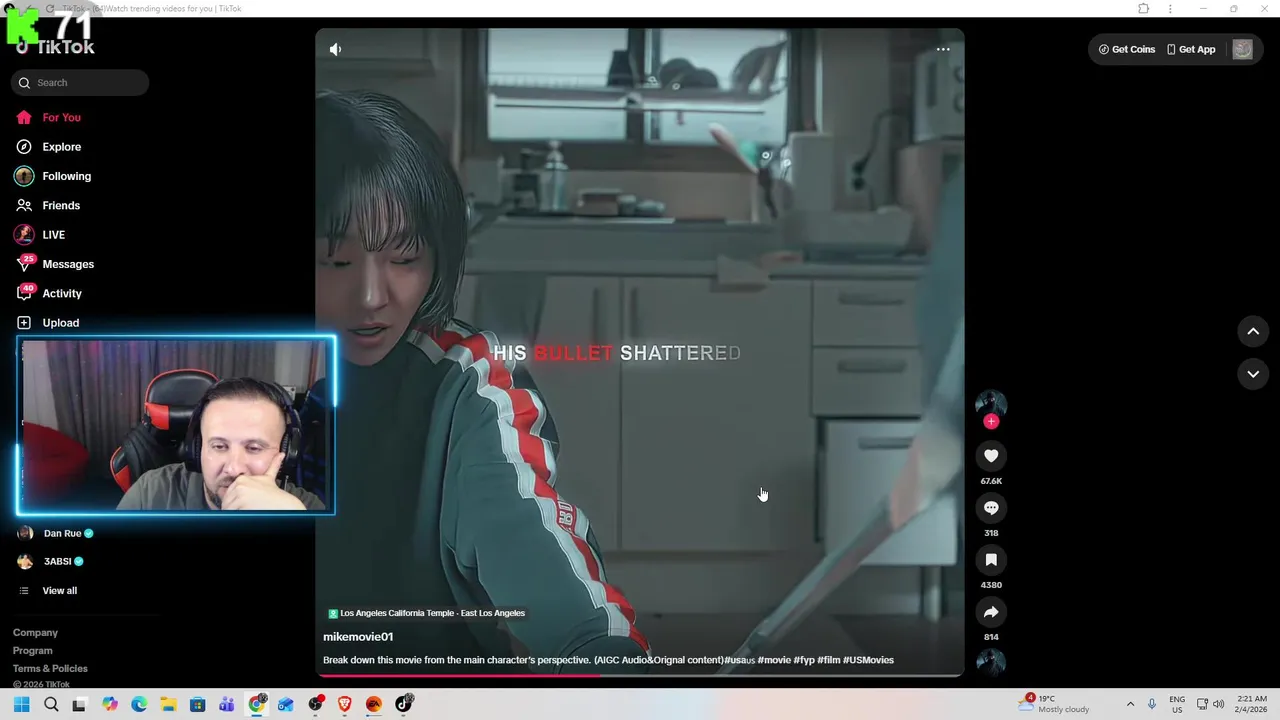Open the profile avatar in the top right
The image size is (1280, 720).
1242,49
